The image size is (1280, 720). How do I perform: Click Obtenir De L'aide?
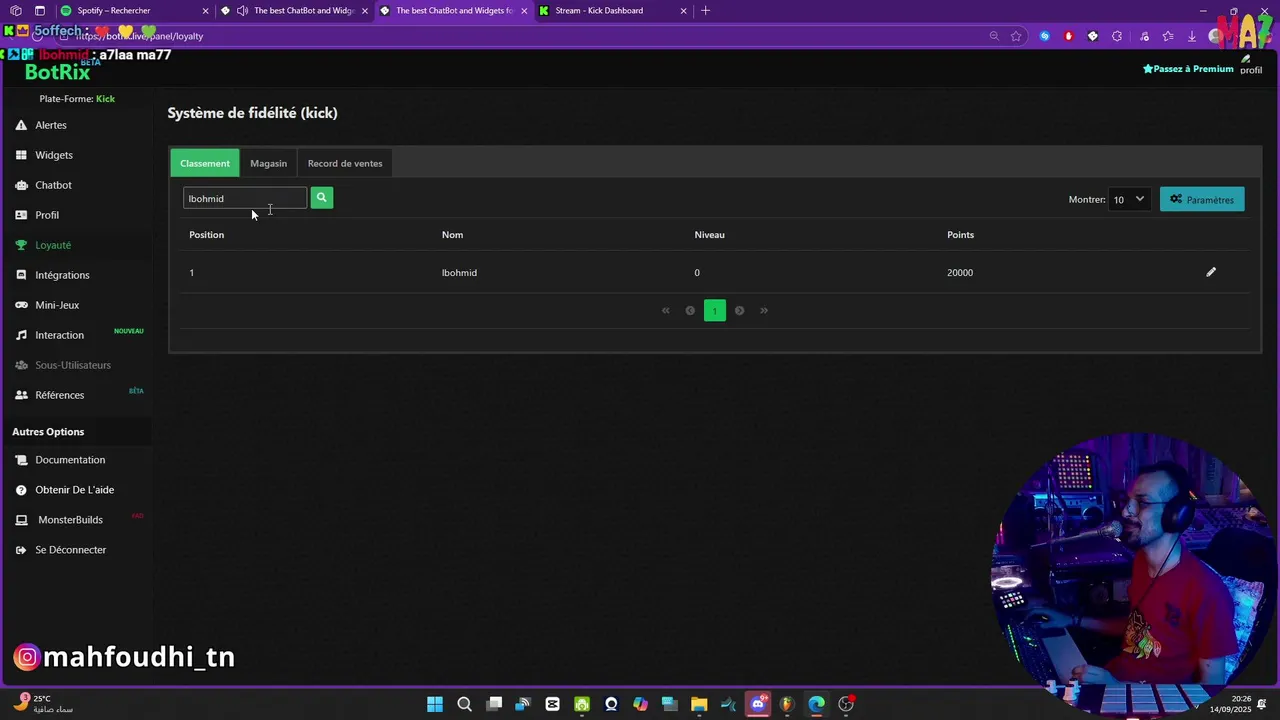tap(74, 490)
